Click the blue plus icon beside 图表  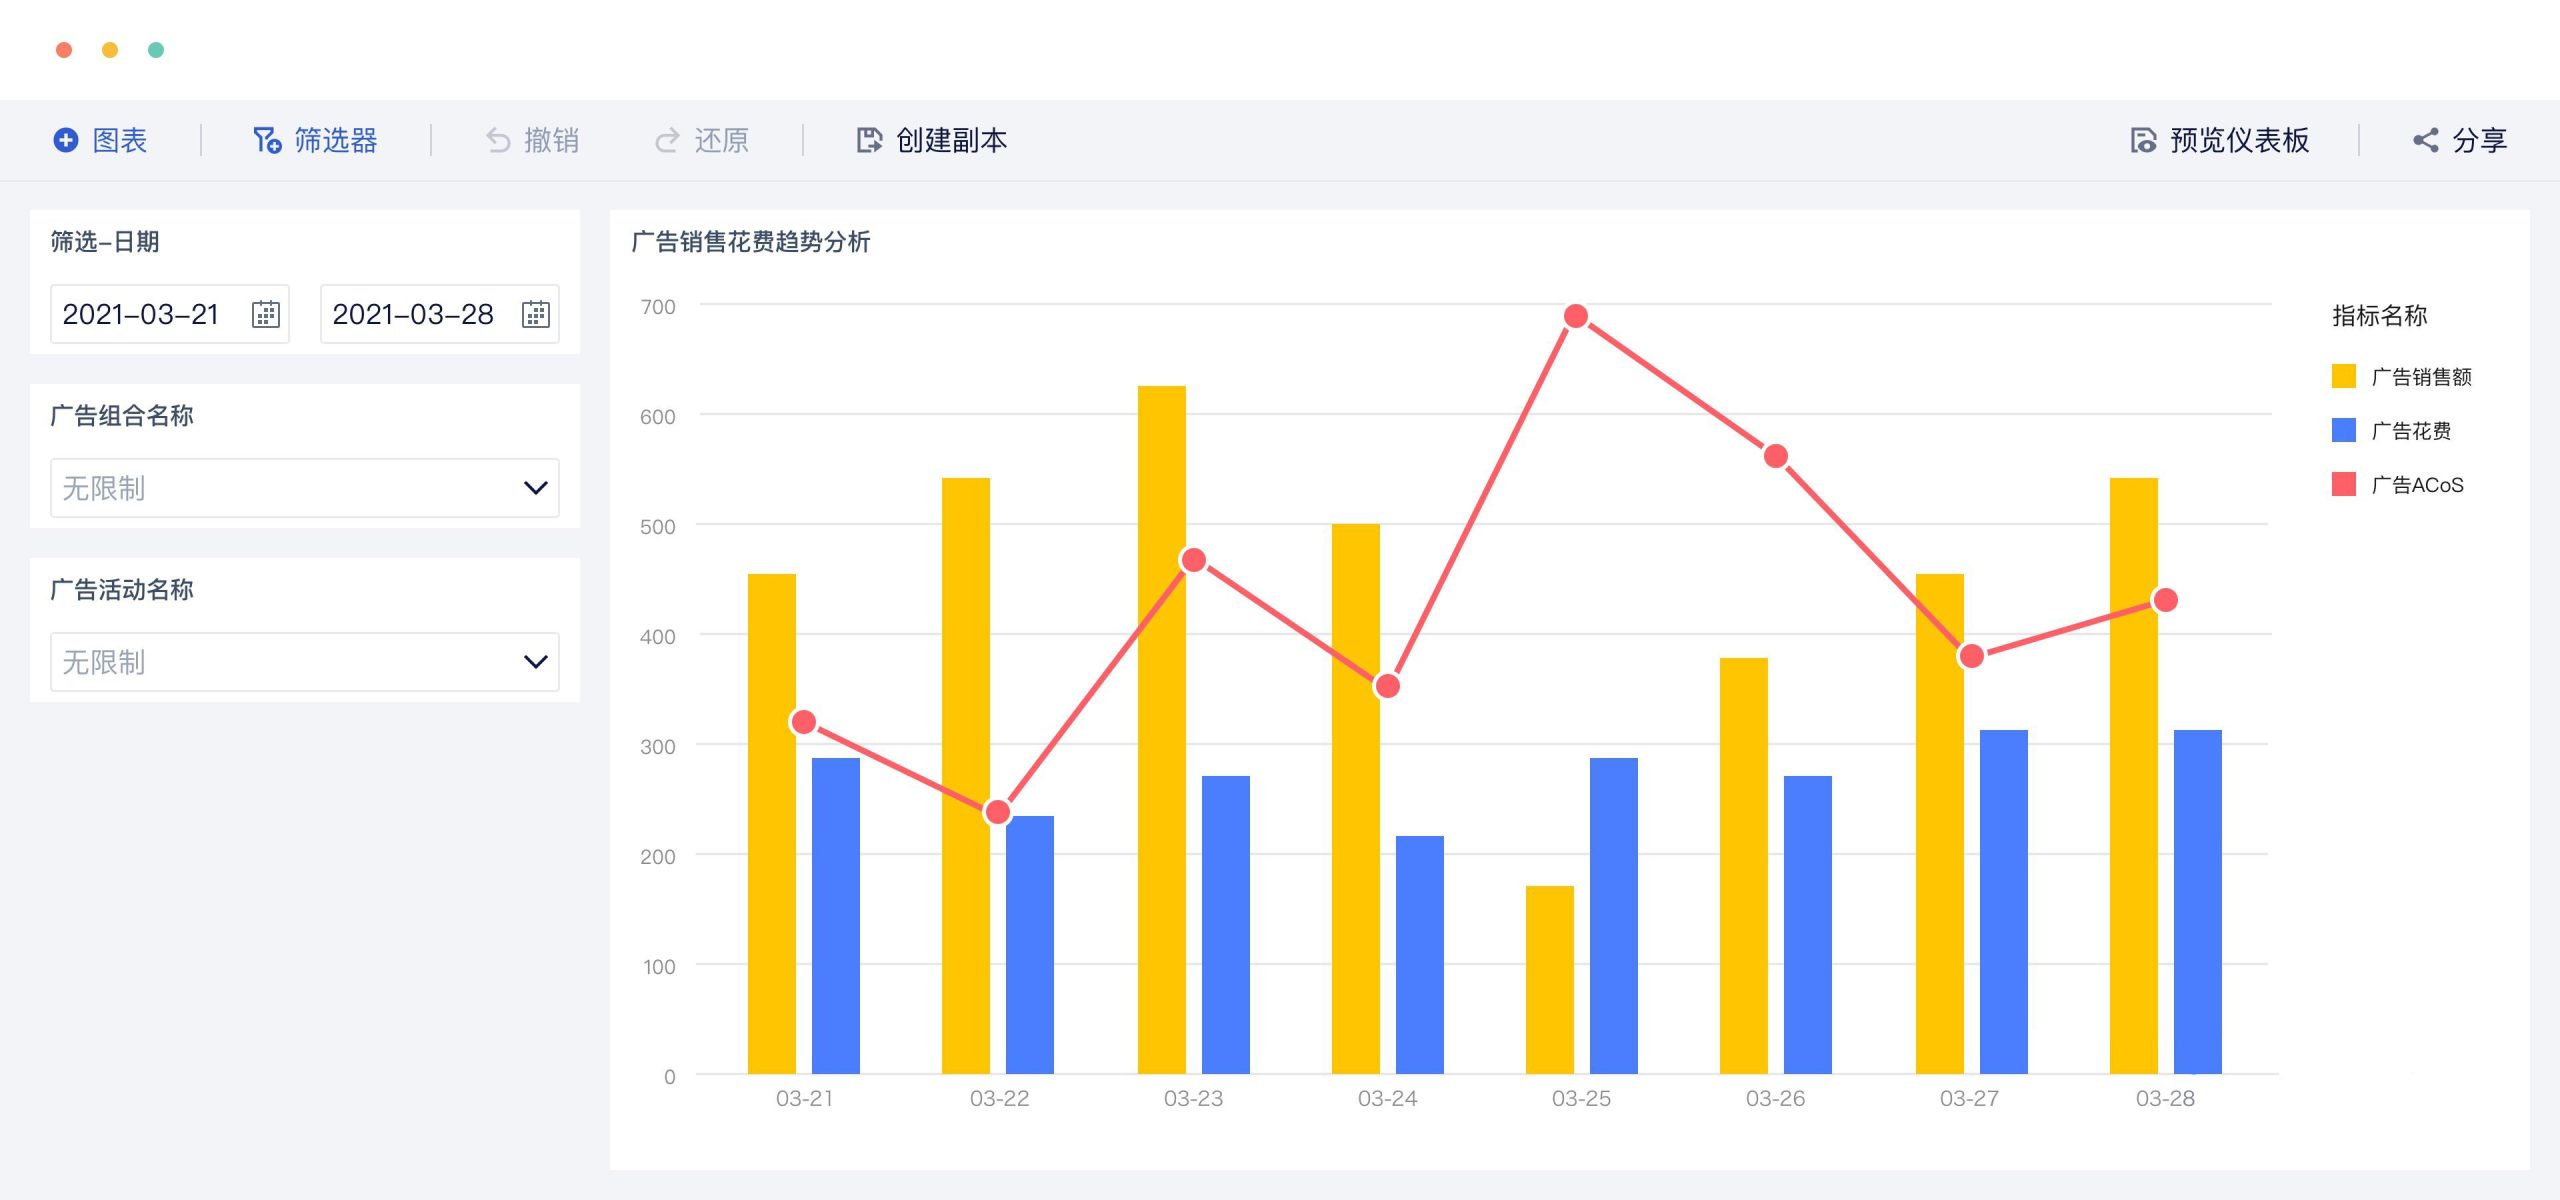point(66,140)
